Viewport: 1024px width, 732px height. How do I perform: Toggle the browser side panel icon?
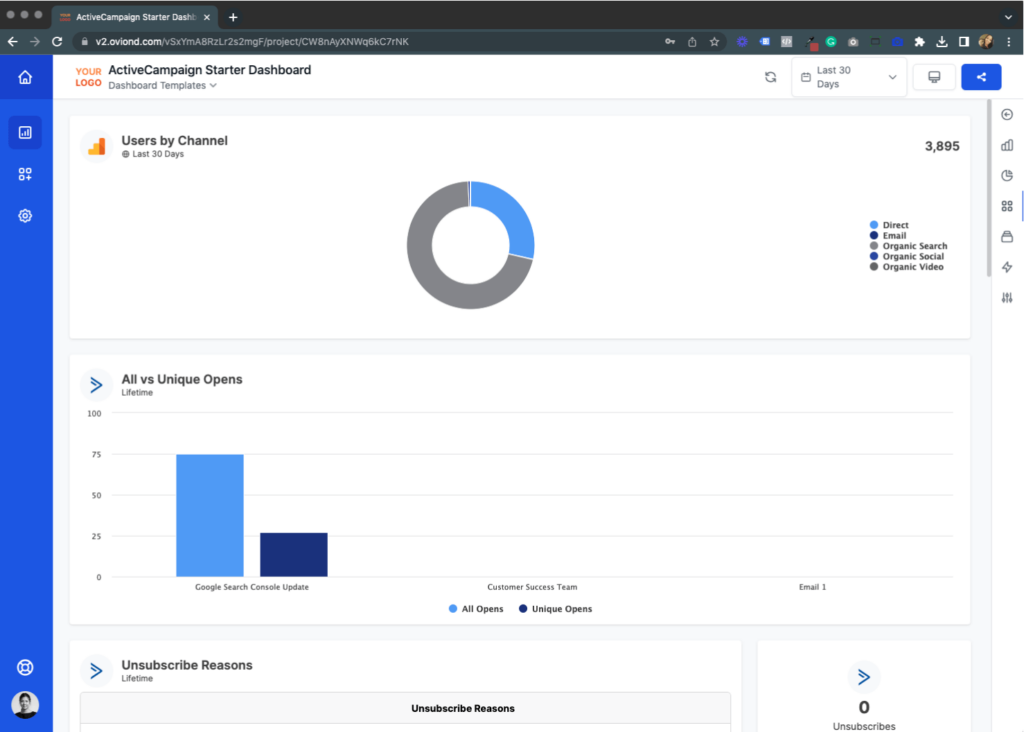point(964,41)
